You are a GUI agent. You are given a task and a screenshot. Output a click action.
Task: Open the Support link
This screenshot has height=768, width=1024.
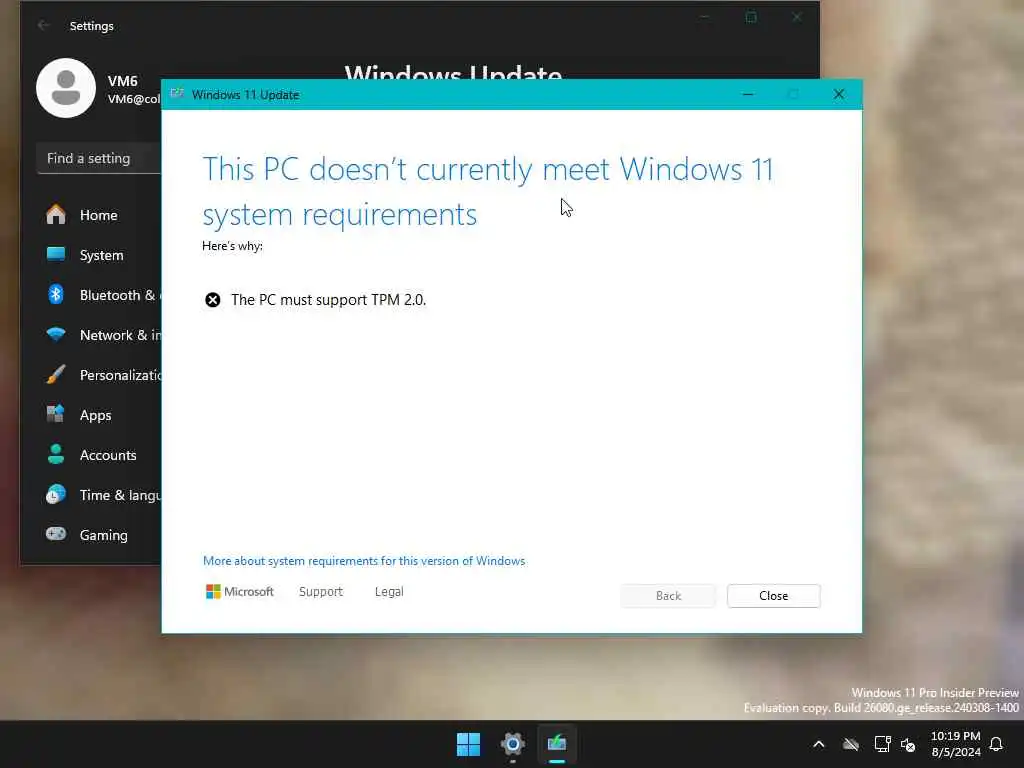click(321, 592)
